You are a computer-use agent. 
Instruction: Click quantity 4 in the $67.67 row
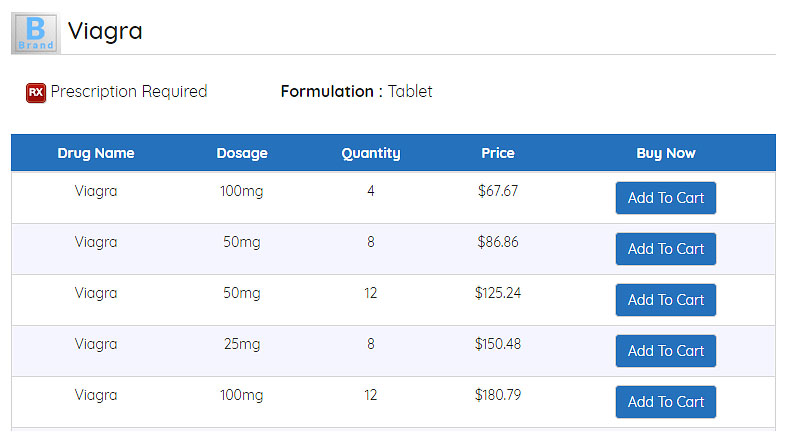371,191
